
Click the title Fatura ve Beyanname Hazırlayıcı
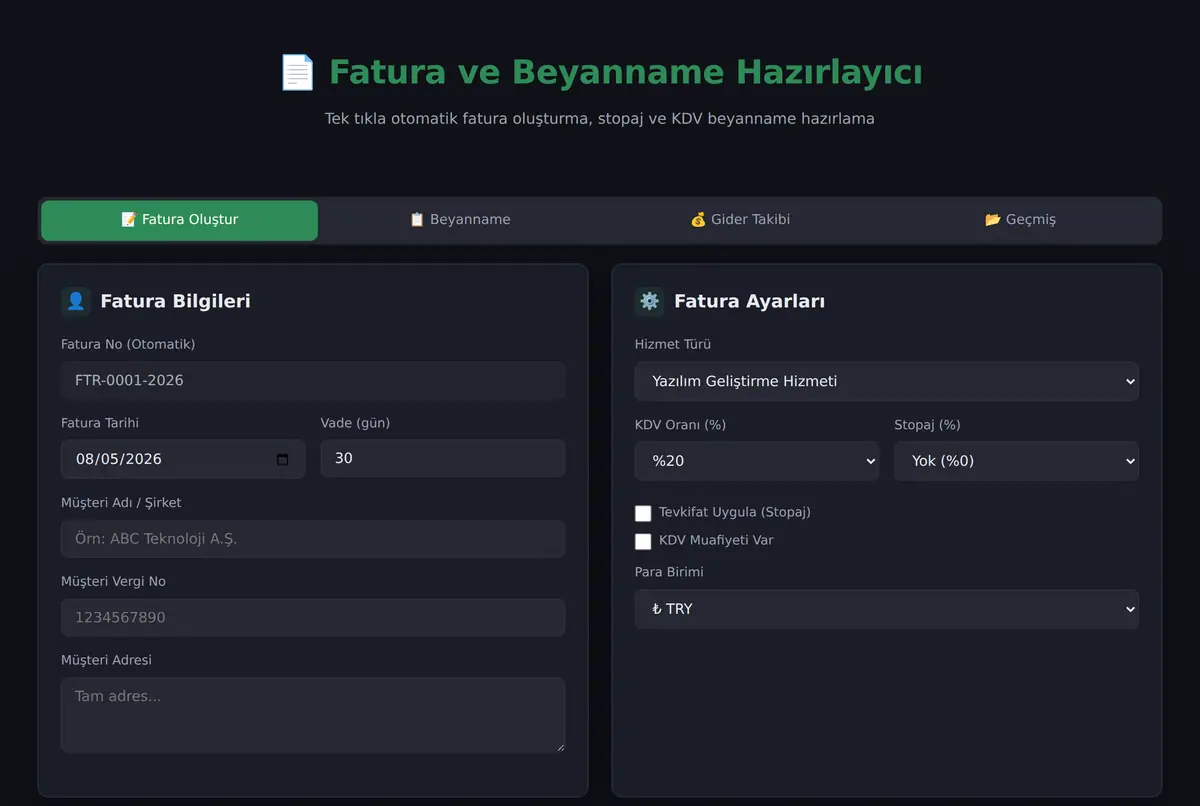coord(625,73)
